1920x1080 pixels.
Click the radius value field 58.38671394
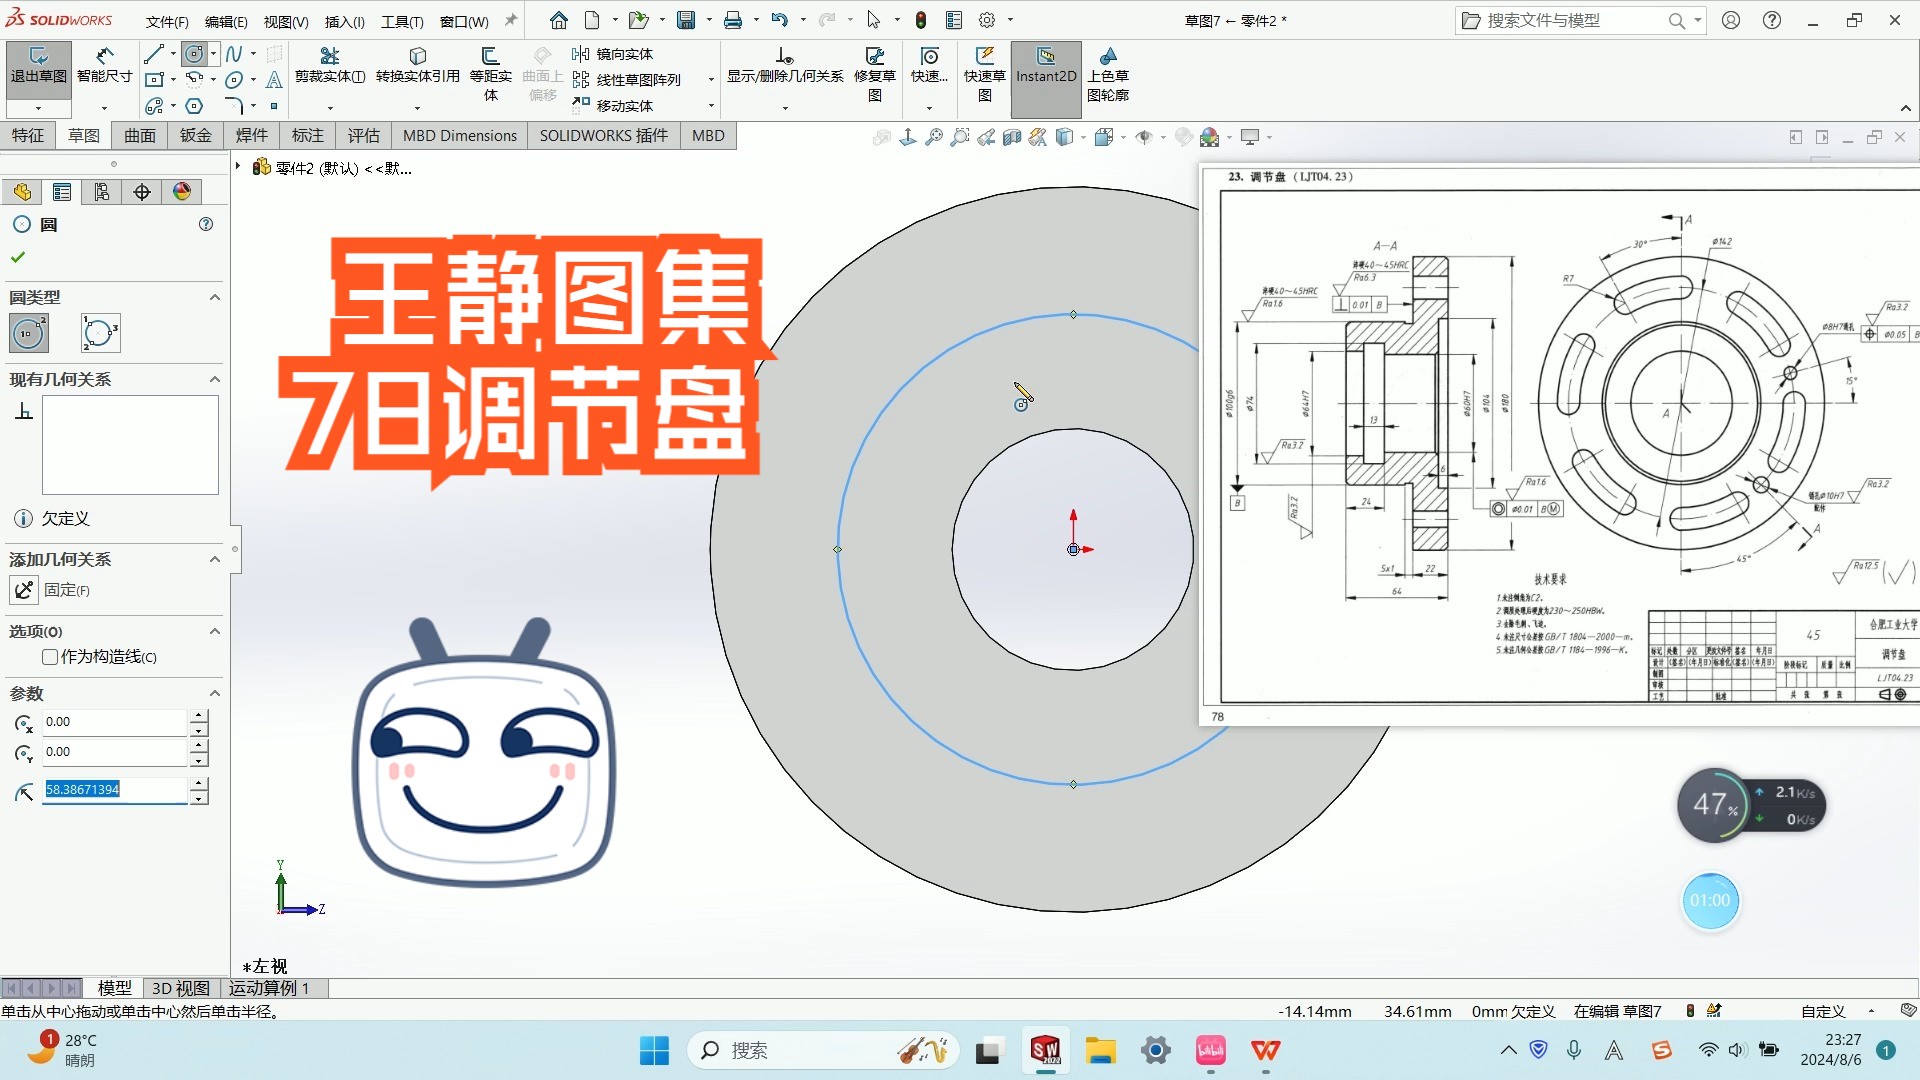[x=114, y=790]
